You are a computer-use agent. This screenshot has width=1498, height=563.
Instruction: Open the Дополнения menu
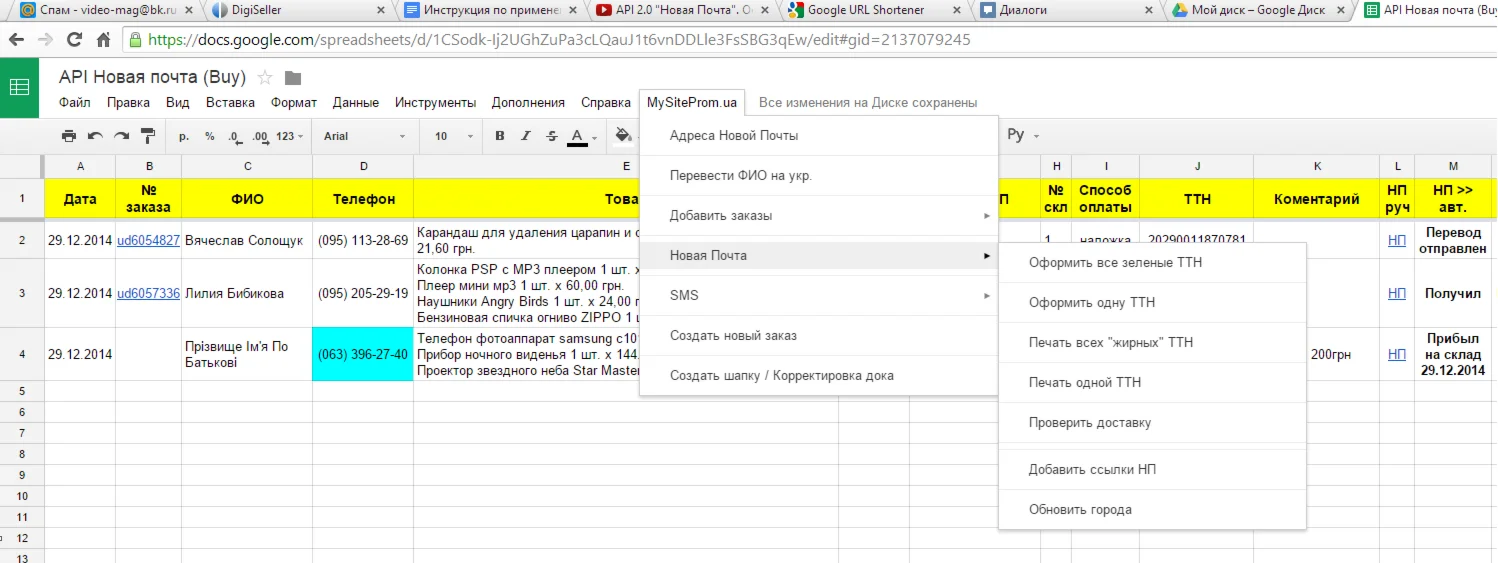pyautogui.click(x=528, y=103)
